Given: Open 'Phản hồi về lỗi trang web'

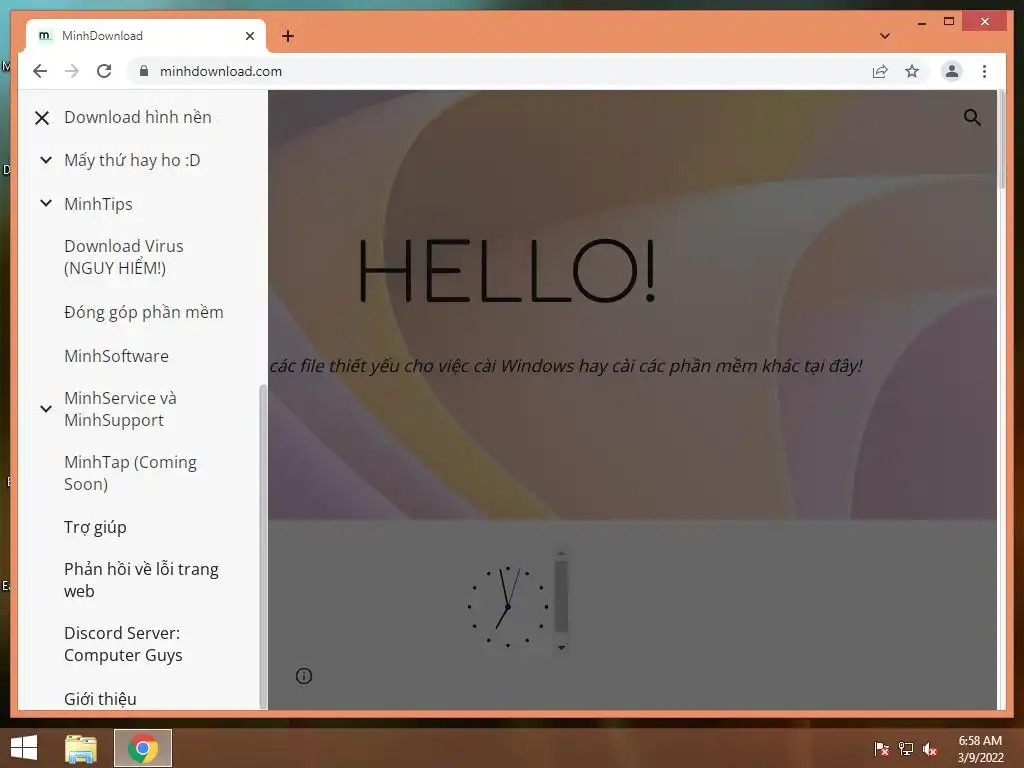Looking at the screenshot, I should tap(141, 580).
